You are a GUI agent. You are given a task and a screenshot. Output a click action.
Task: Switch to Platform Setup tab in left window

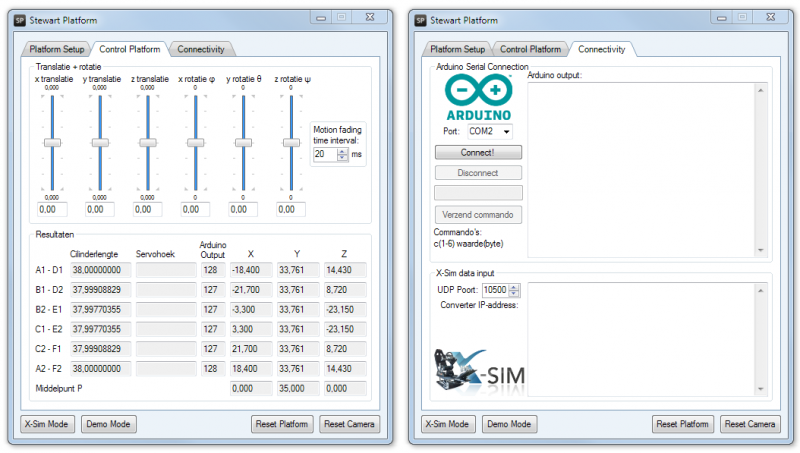56,49
